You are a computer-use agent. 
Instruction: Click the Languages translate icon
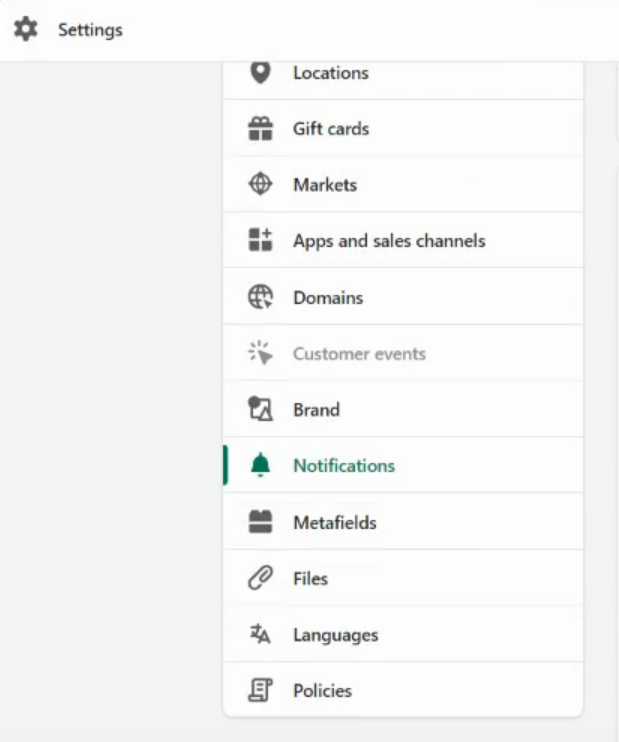[x=260, y=635]
